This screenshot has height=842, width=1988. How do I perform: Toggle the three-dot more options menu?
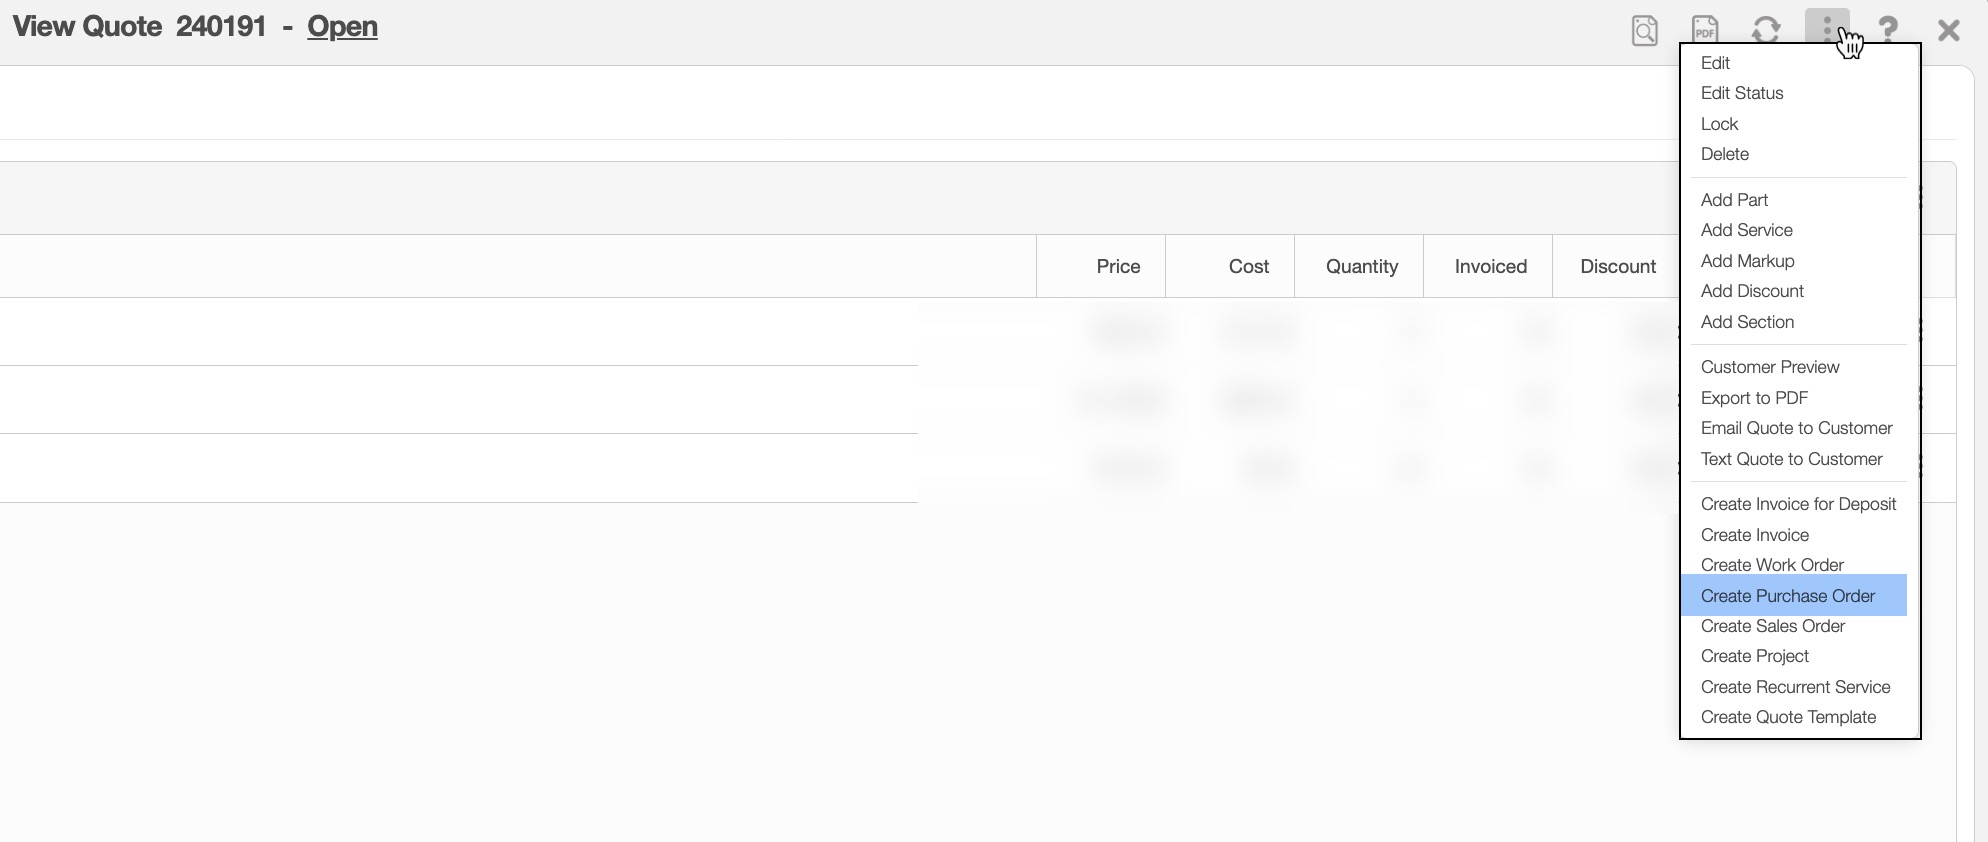1826,27
